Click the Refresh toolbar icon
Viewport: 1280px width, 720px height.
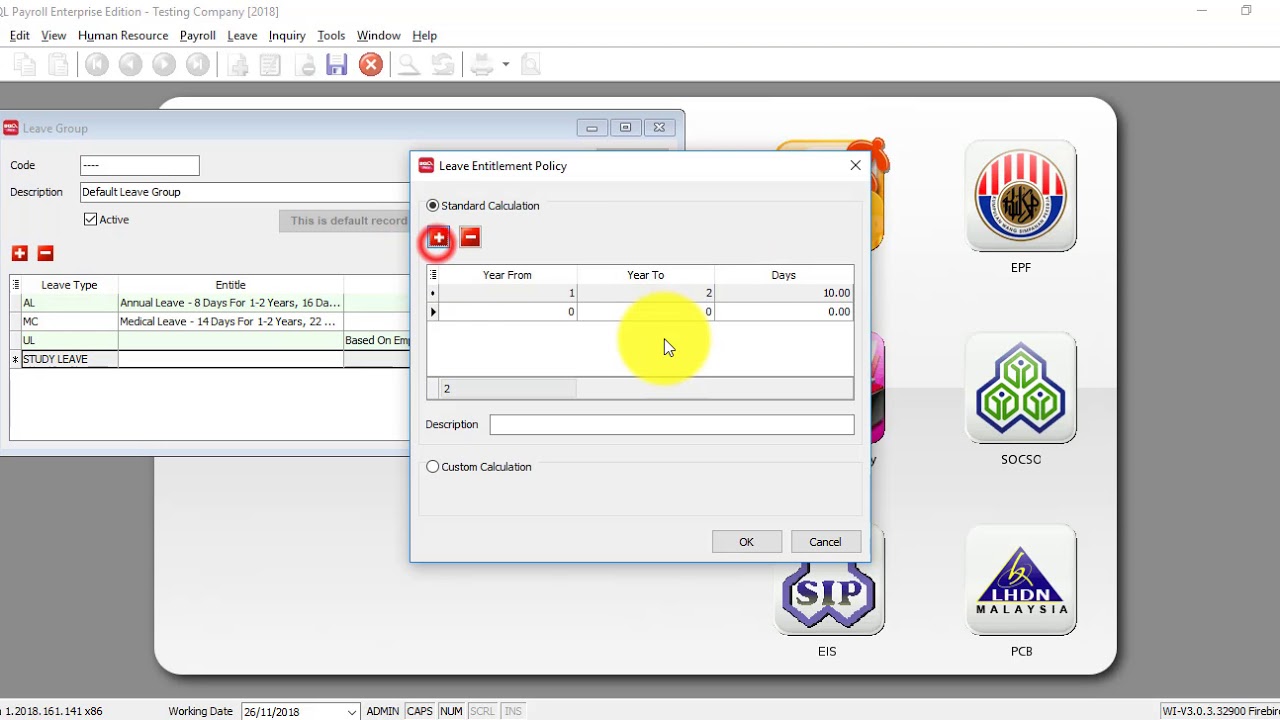coord(442,65)
